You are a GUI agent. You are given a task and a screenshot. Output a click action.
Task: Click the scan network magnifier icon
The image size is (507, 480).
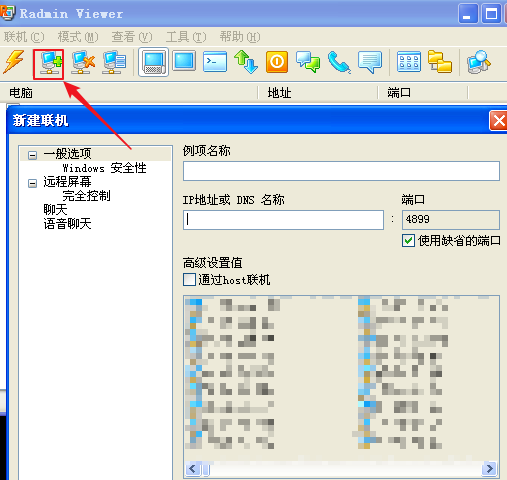[479, 62]
